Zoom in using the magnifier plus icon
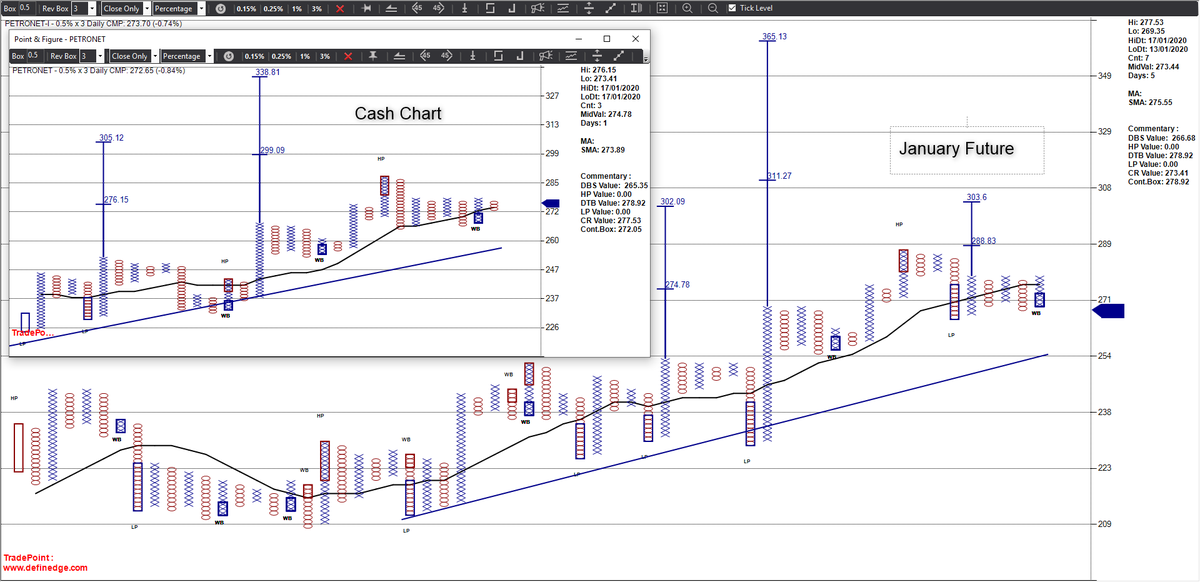The height and width of the screenshot is (582, 1200). pos(688,8)
